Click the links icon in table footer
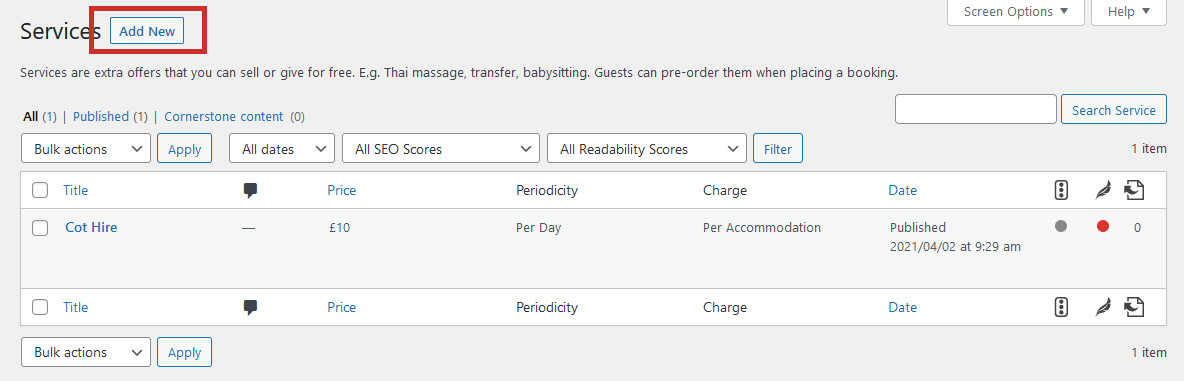This screenshot has height=381, width=1184. point(1134,307)
